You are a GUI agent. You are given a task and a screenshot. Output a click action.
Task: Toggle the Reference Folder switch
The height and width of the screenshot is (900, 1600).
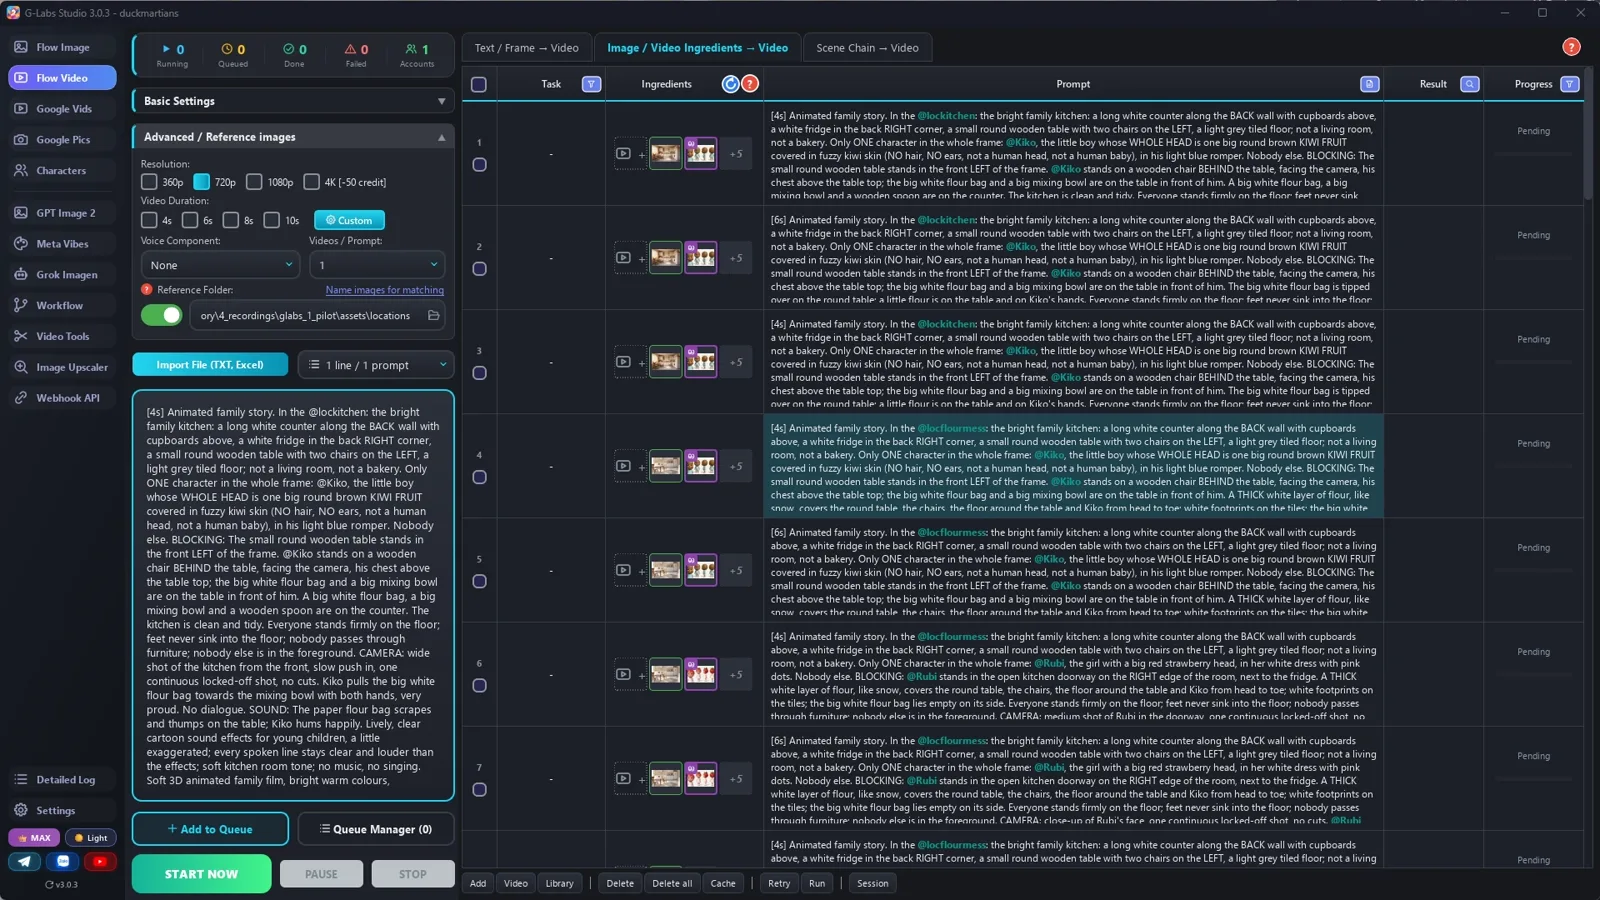click(x=161, y=316)
